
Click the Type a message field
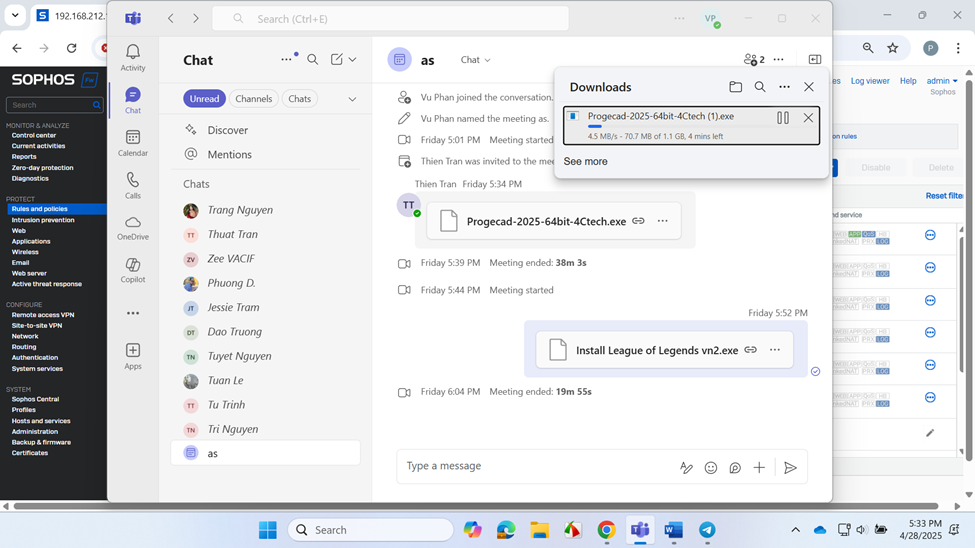coord(535,466)
